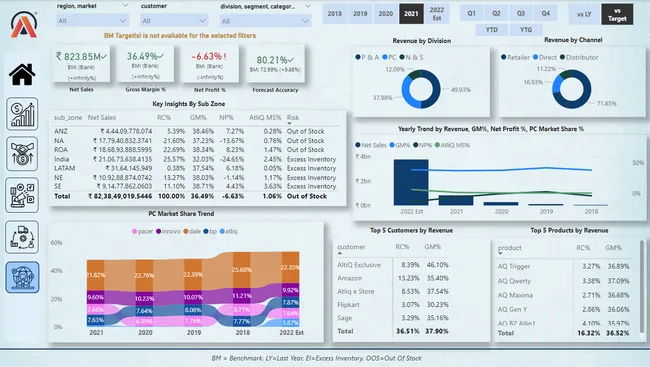The width and height of the screenshot is (650, 367).
Task: Click the Forecast Accuracy checkmark indicator
Action: [x=291, y=60]
